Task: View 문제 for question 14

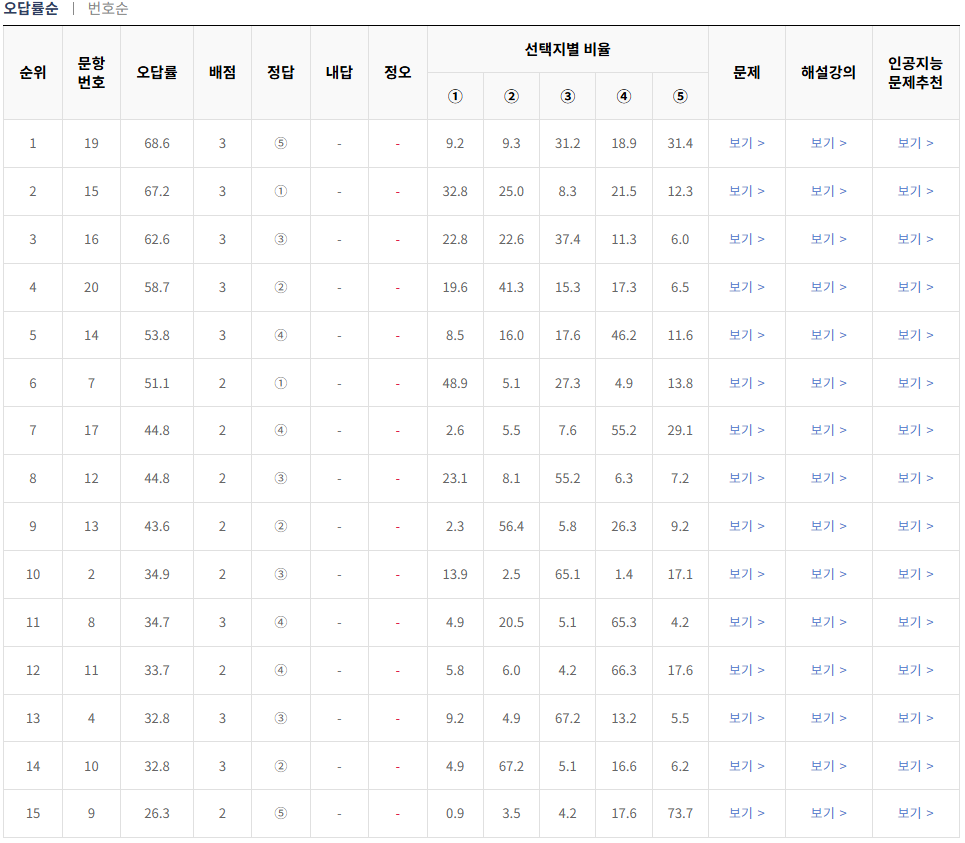Action: click(x=747, y=335)
